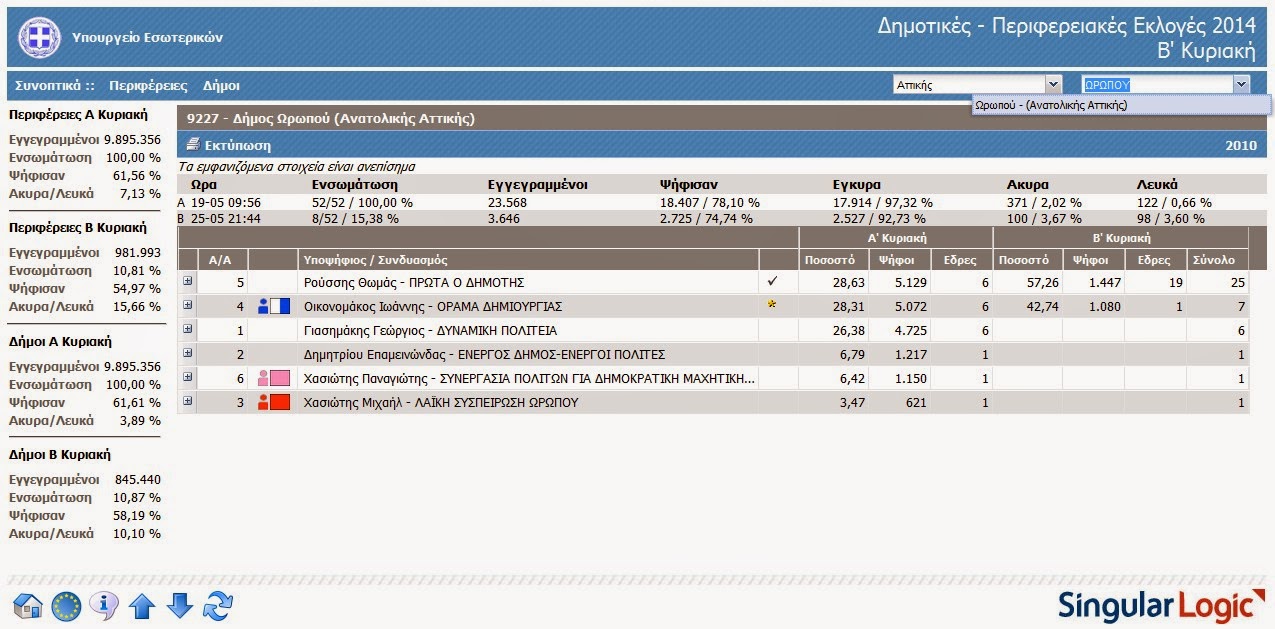Click candidate Δημητρίου Επαμεινώνδας - ΕΝΕΡΓΟΣ ΔΗΜΟΣ
This screenshot has height=629, width=1275.
pyautogui.click(x=484, y=354)
